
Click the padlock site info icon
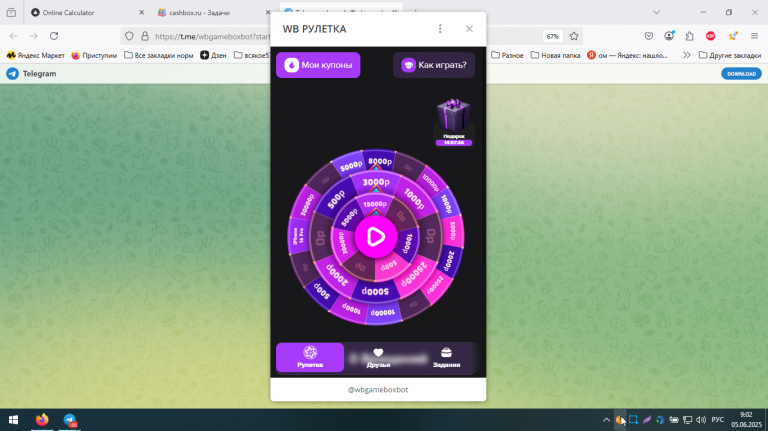tap(145, 36)
